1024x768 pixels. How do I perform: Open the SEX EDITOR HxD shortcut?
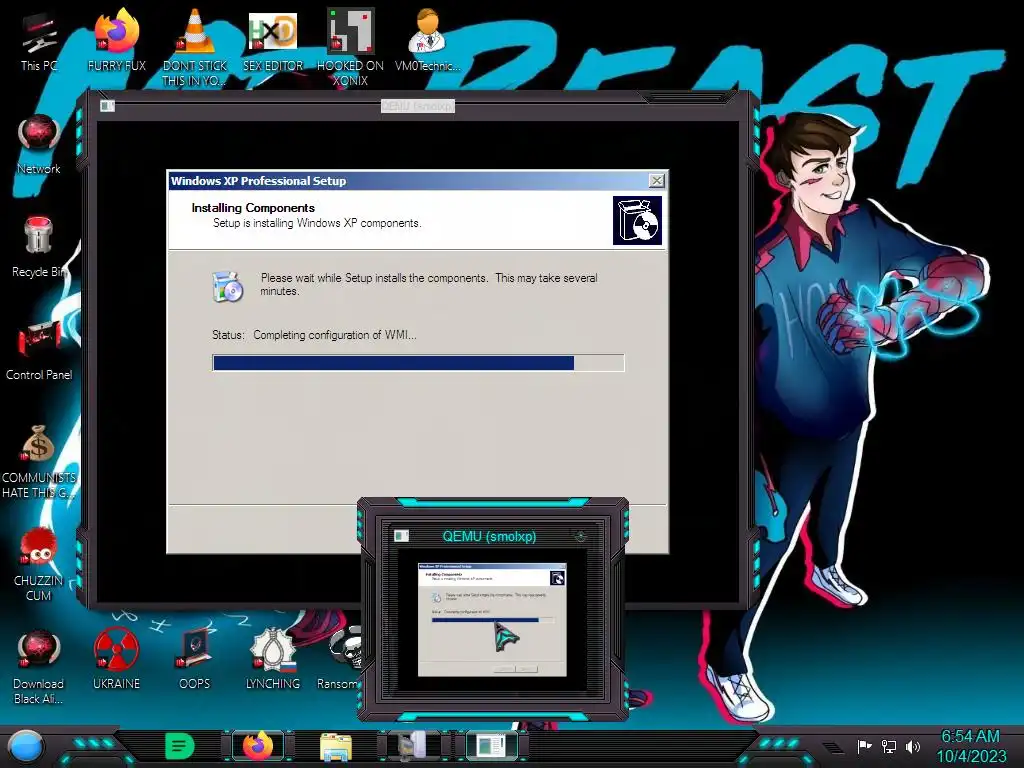[x=273, y=40]
